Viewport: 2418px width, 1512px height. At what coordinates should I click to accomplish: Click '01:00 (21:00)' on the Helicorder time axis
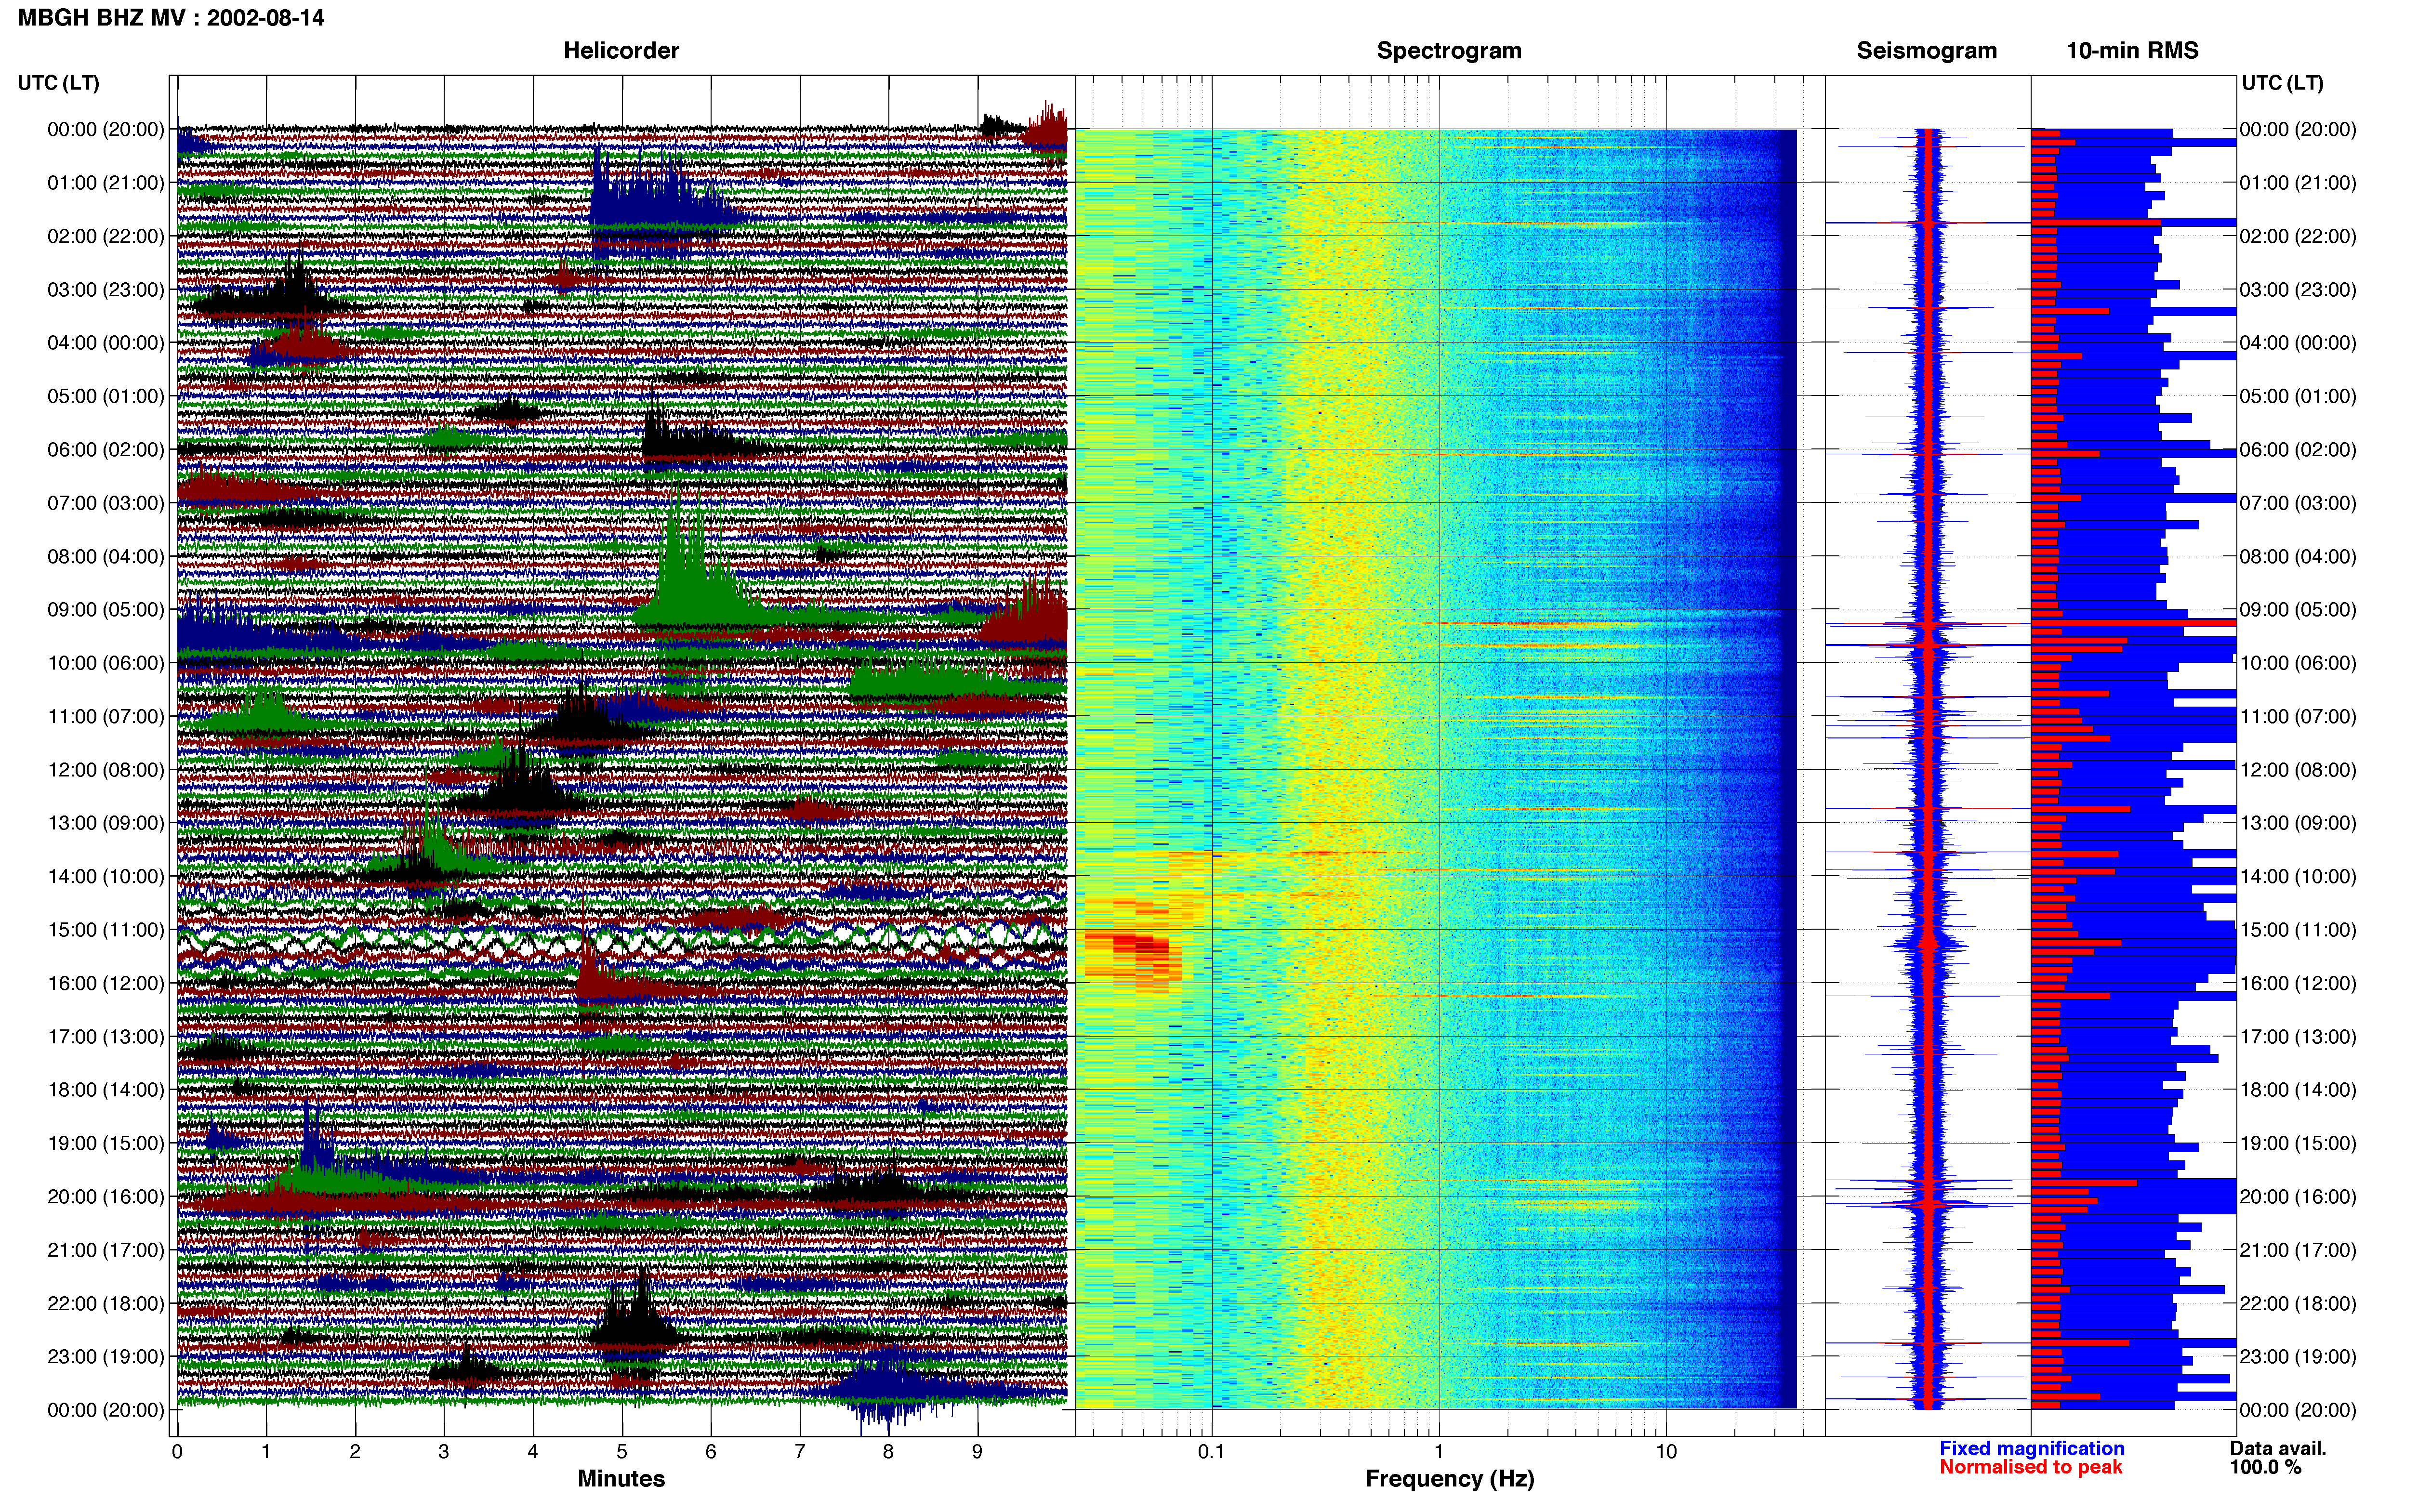click(106, 183)
